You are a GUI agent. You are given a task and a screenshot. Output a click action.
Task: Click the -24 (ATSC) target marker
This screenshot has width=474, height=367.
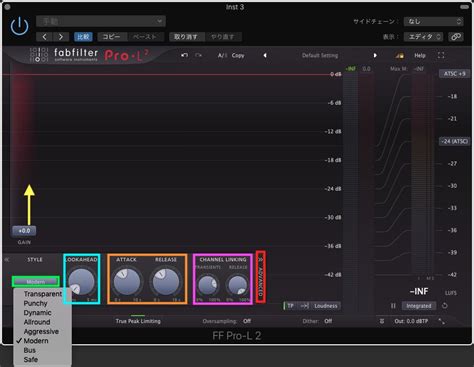pos(455,141)
